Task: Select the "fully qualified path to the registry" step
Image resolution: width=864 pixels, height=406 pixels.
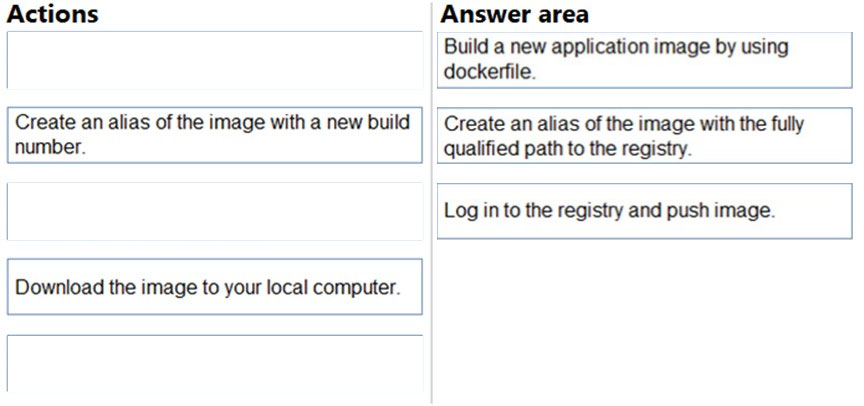Action: [645, 136]
